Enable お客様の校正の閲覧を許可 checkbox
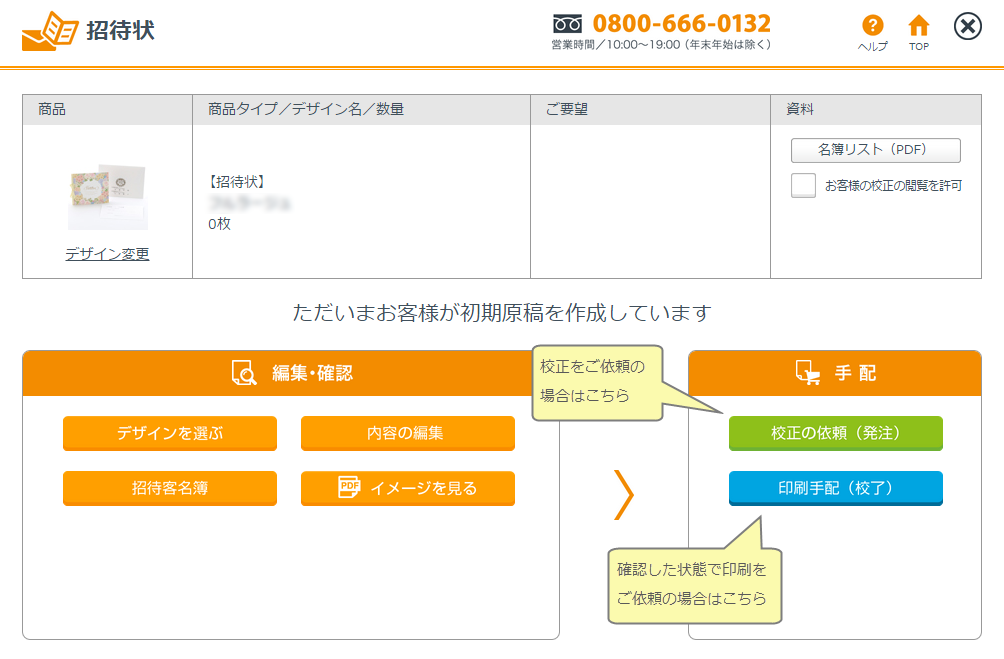The width and height of the screenshot is (1004, 659). (803, 185)
